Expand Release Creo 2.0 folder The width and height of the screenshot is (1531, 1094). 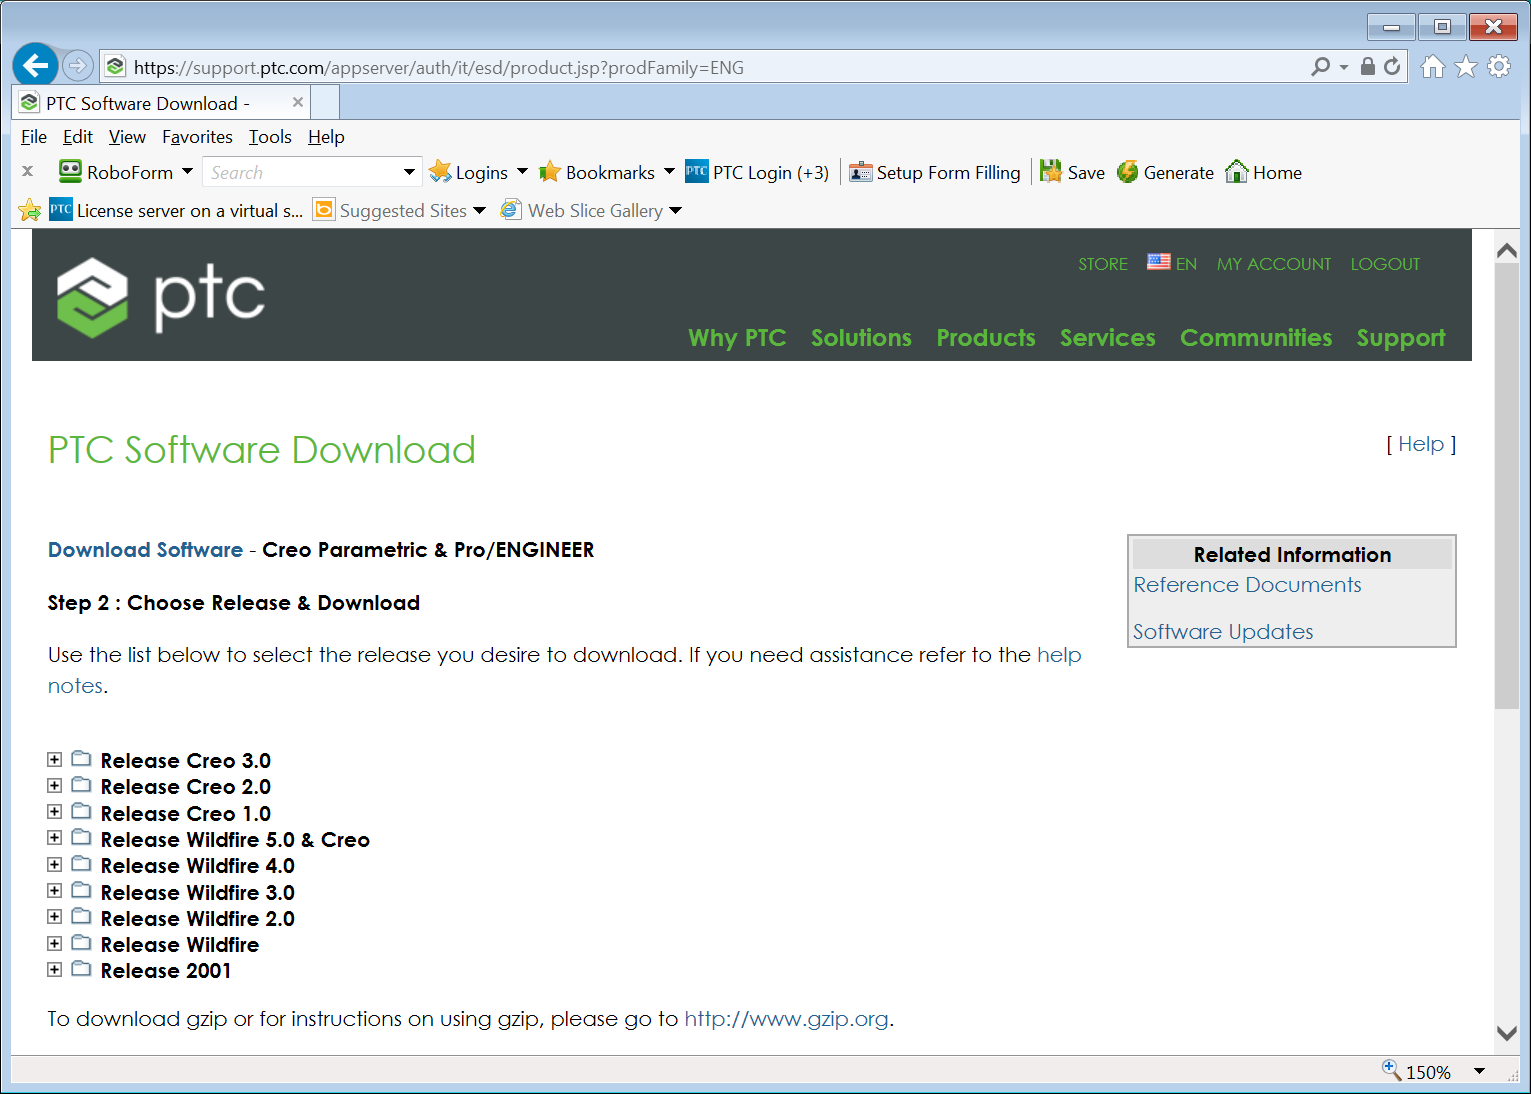[x=55, y=786]
